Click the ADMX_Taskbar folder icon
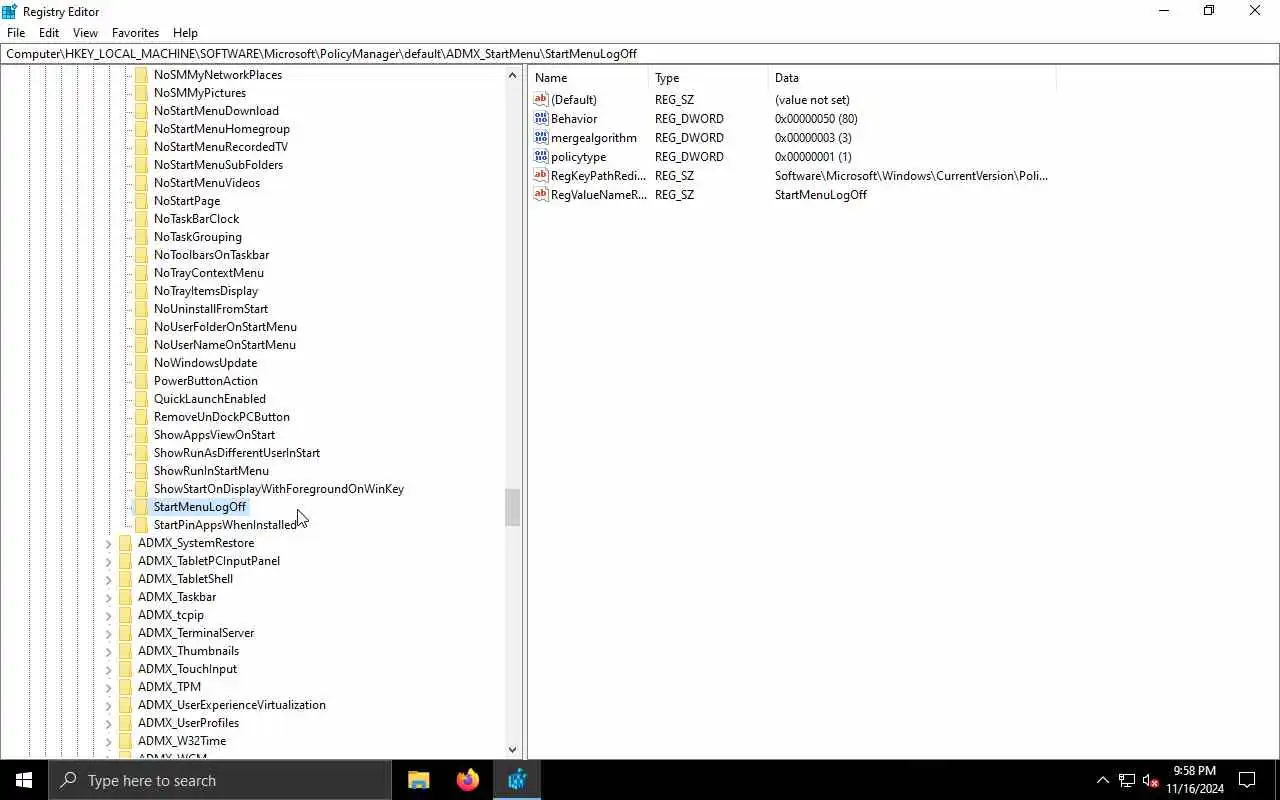This screenshot has width=1280, height=800. tap(125, 597)
